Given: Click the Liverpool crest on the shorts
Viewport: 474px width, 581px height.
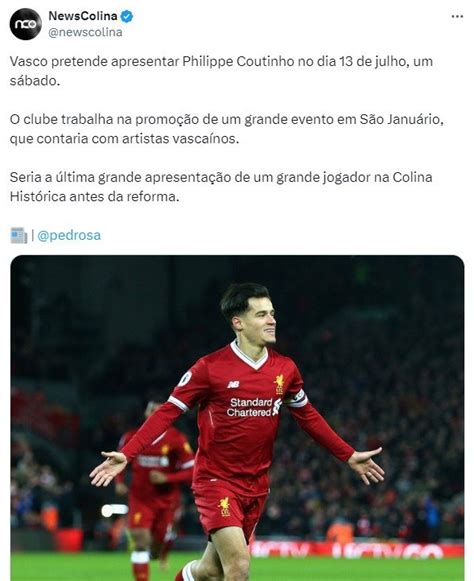Looking at the screenshot, I should [x=224, y=507].
